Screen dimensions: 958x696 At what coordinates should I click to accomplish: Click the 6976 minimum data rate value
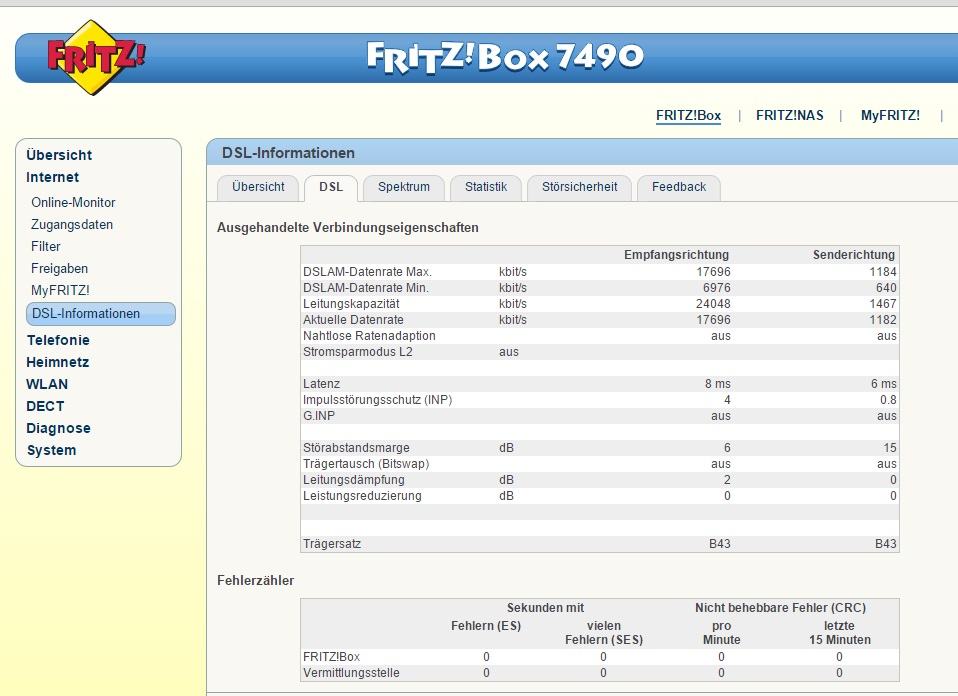pos(717,287)
